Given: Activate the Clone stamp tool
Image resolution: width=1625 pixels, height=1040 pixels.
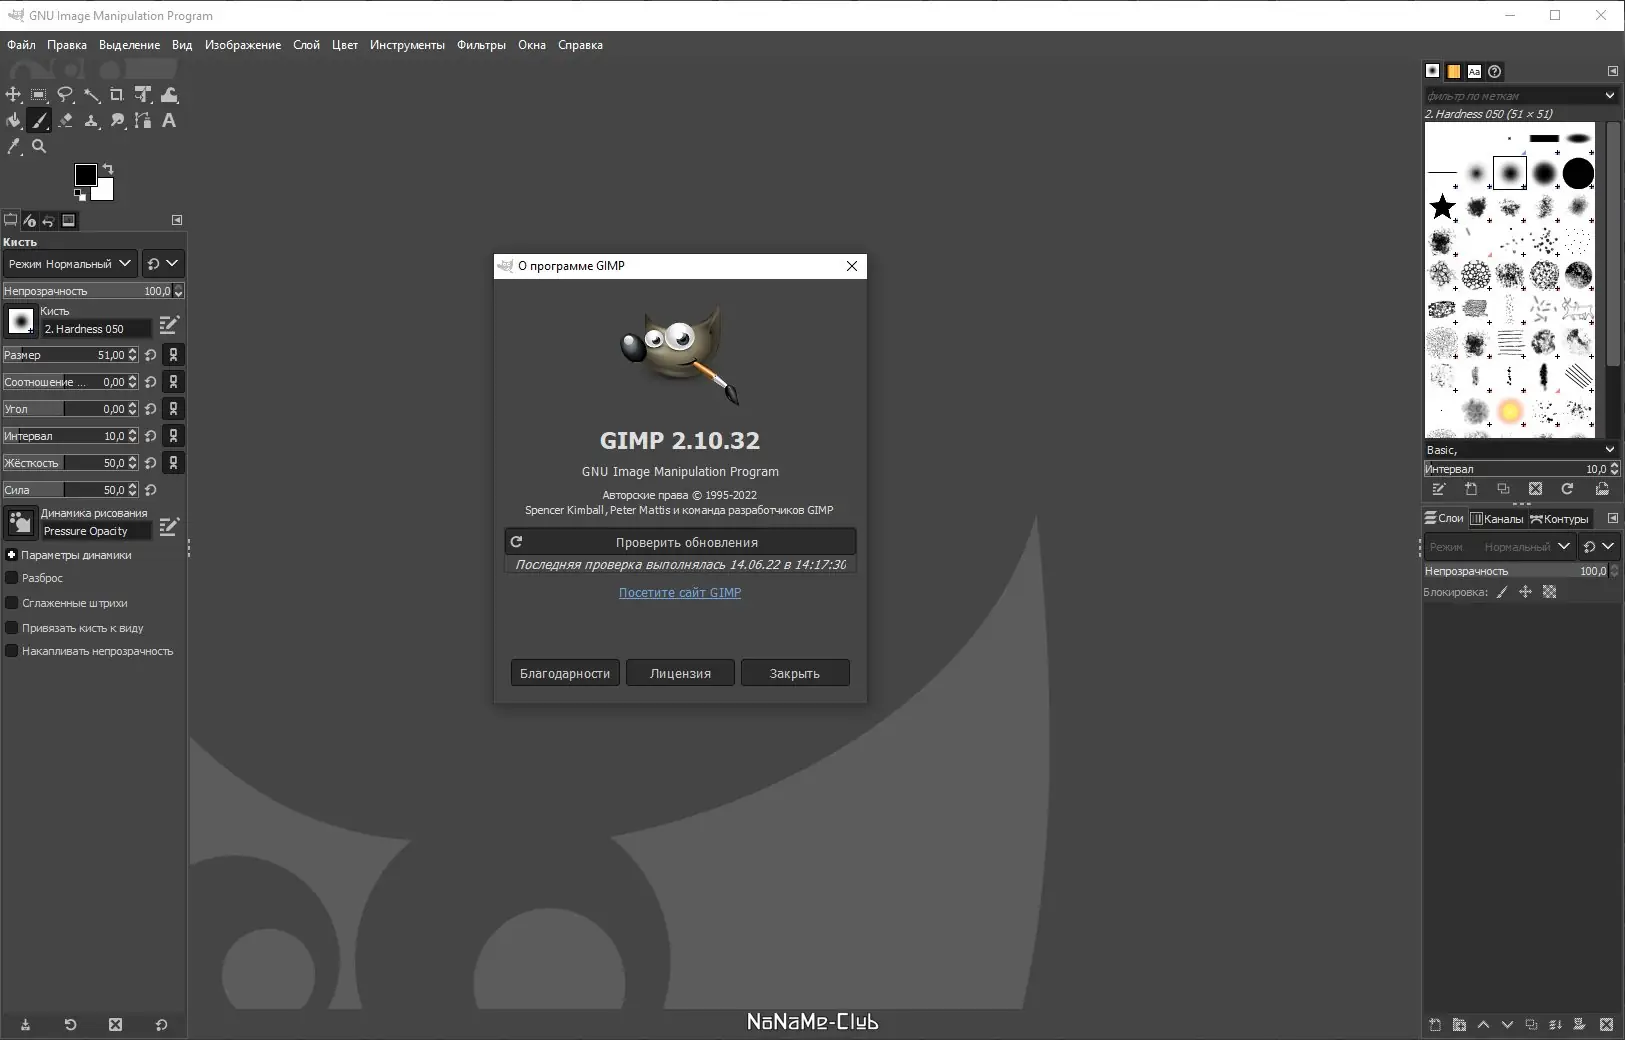Looking at the screenshot, I should (x=91, y=120).
